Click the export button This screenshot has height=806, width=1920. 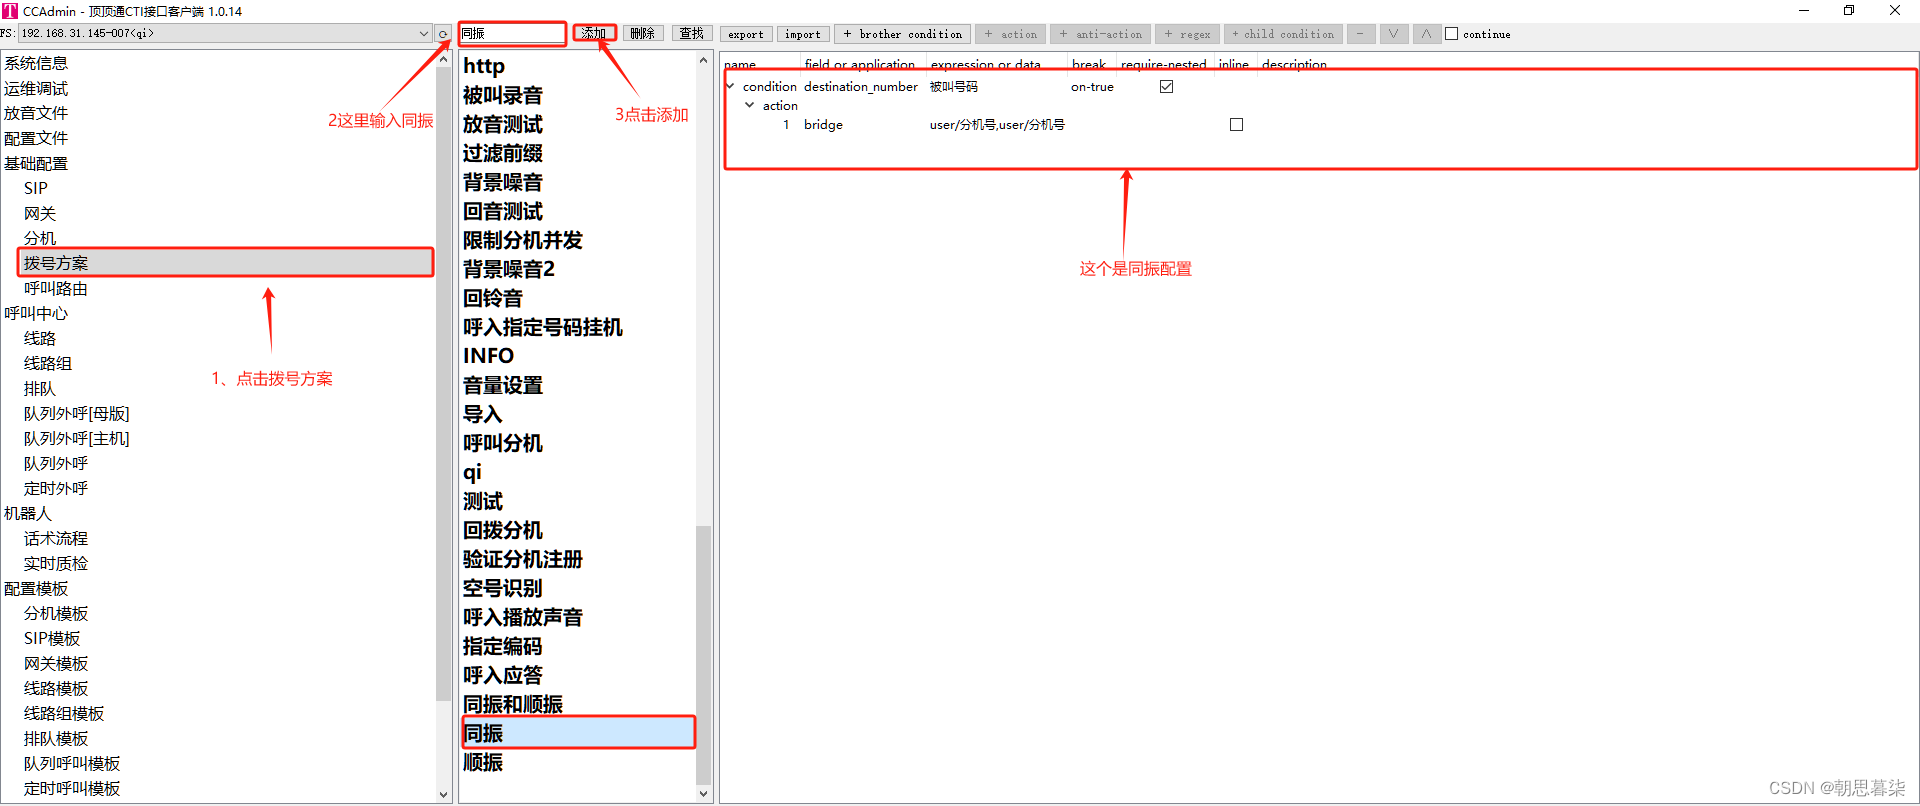746,34
